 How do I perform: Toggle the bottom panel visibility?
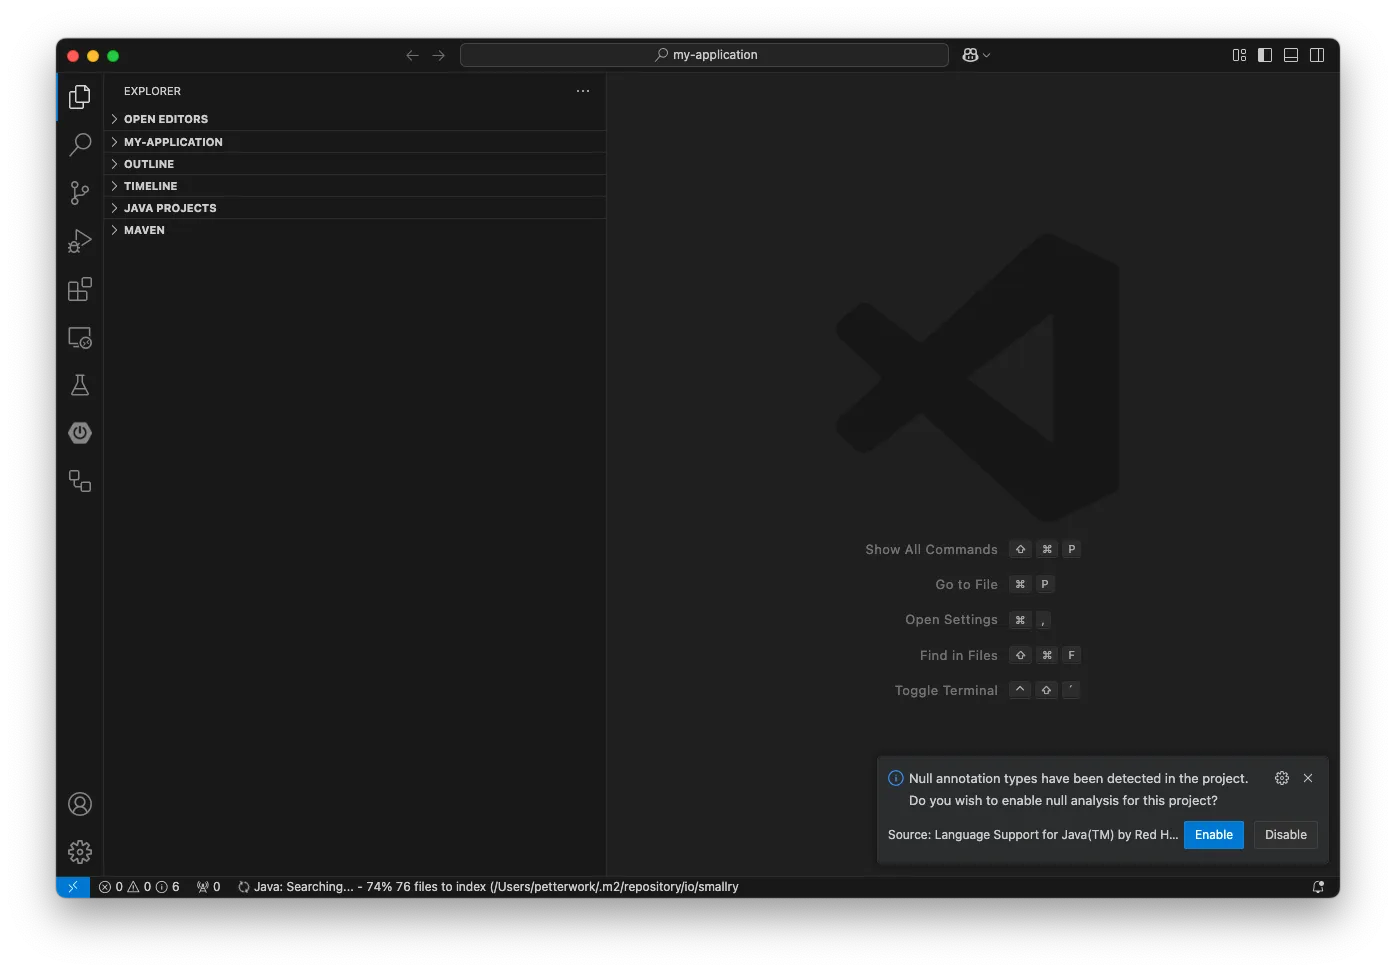(x=1291, y=55)
